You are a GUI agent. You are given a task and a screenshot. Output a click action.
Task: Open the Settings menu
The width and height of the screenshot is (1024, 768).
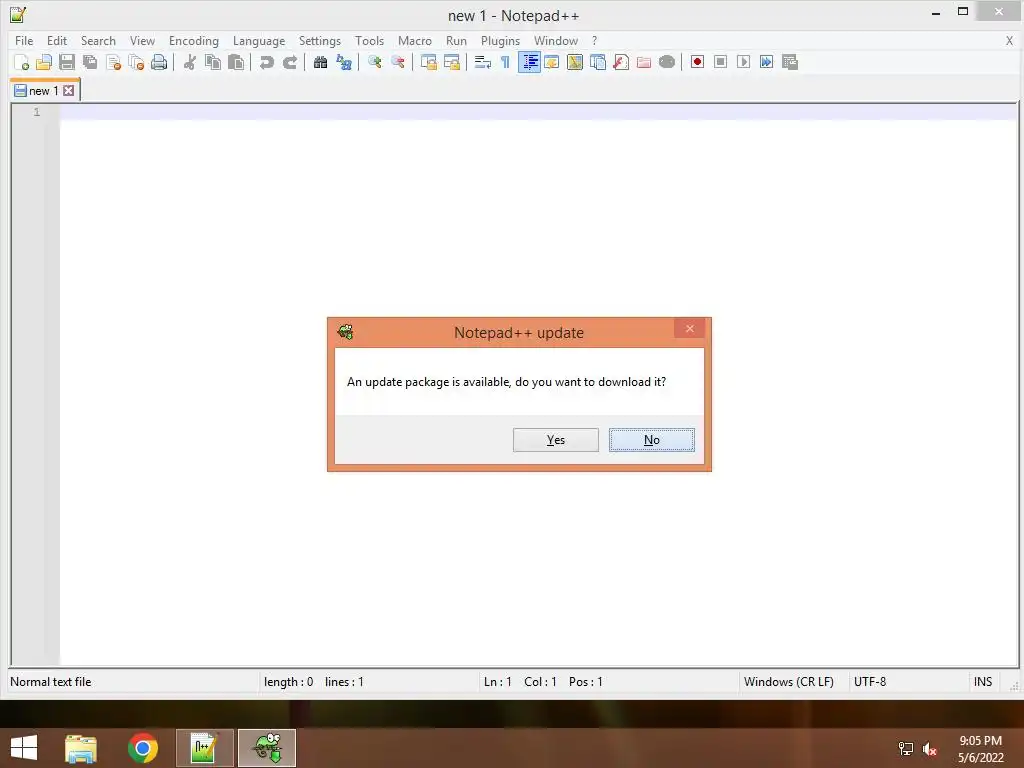point(320,40)
